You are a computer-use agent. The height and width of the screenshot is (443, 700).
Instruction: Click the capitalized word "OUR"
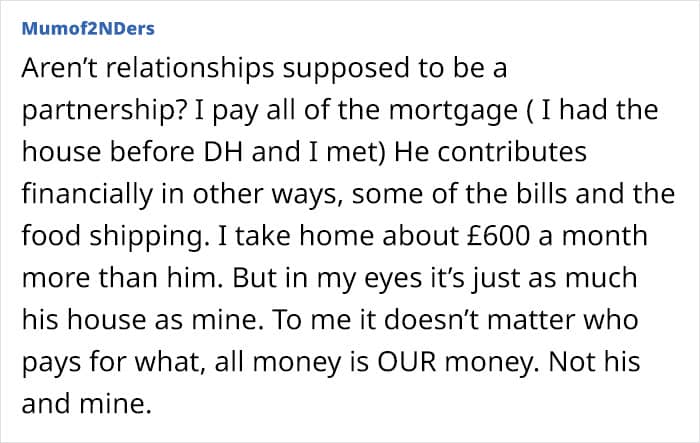[407, 362]
